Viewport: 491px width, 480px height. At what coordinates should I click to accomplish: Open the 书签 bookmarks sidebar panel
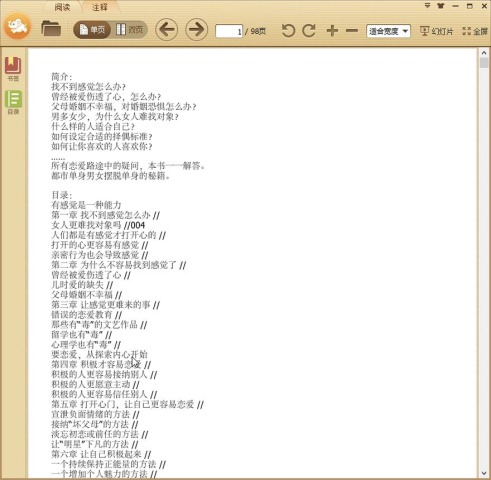pos(13,69)
